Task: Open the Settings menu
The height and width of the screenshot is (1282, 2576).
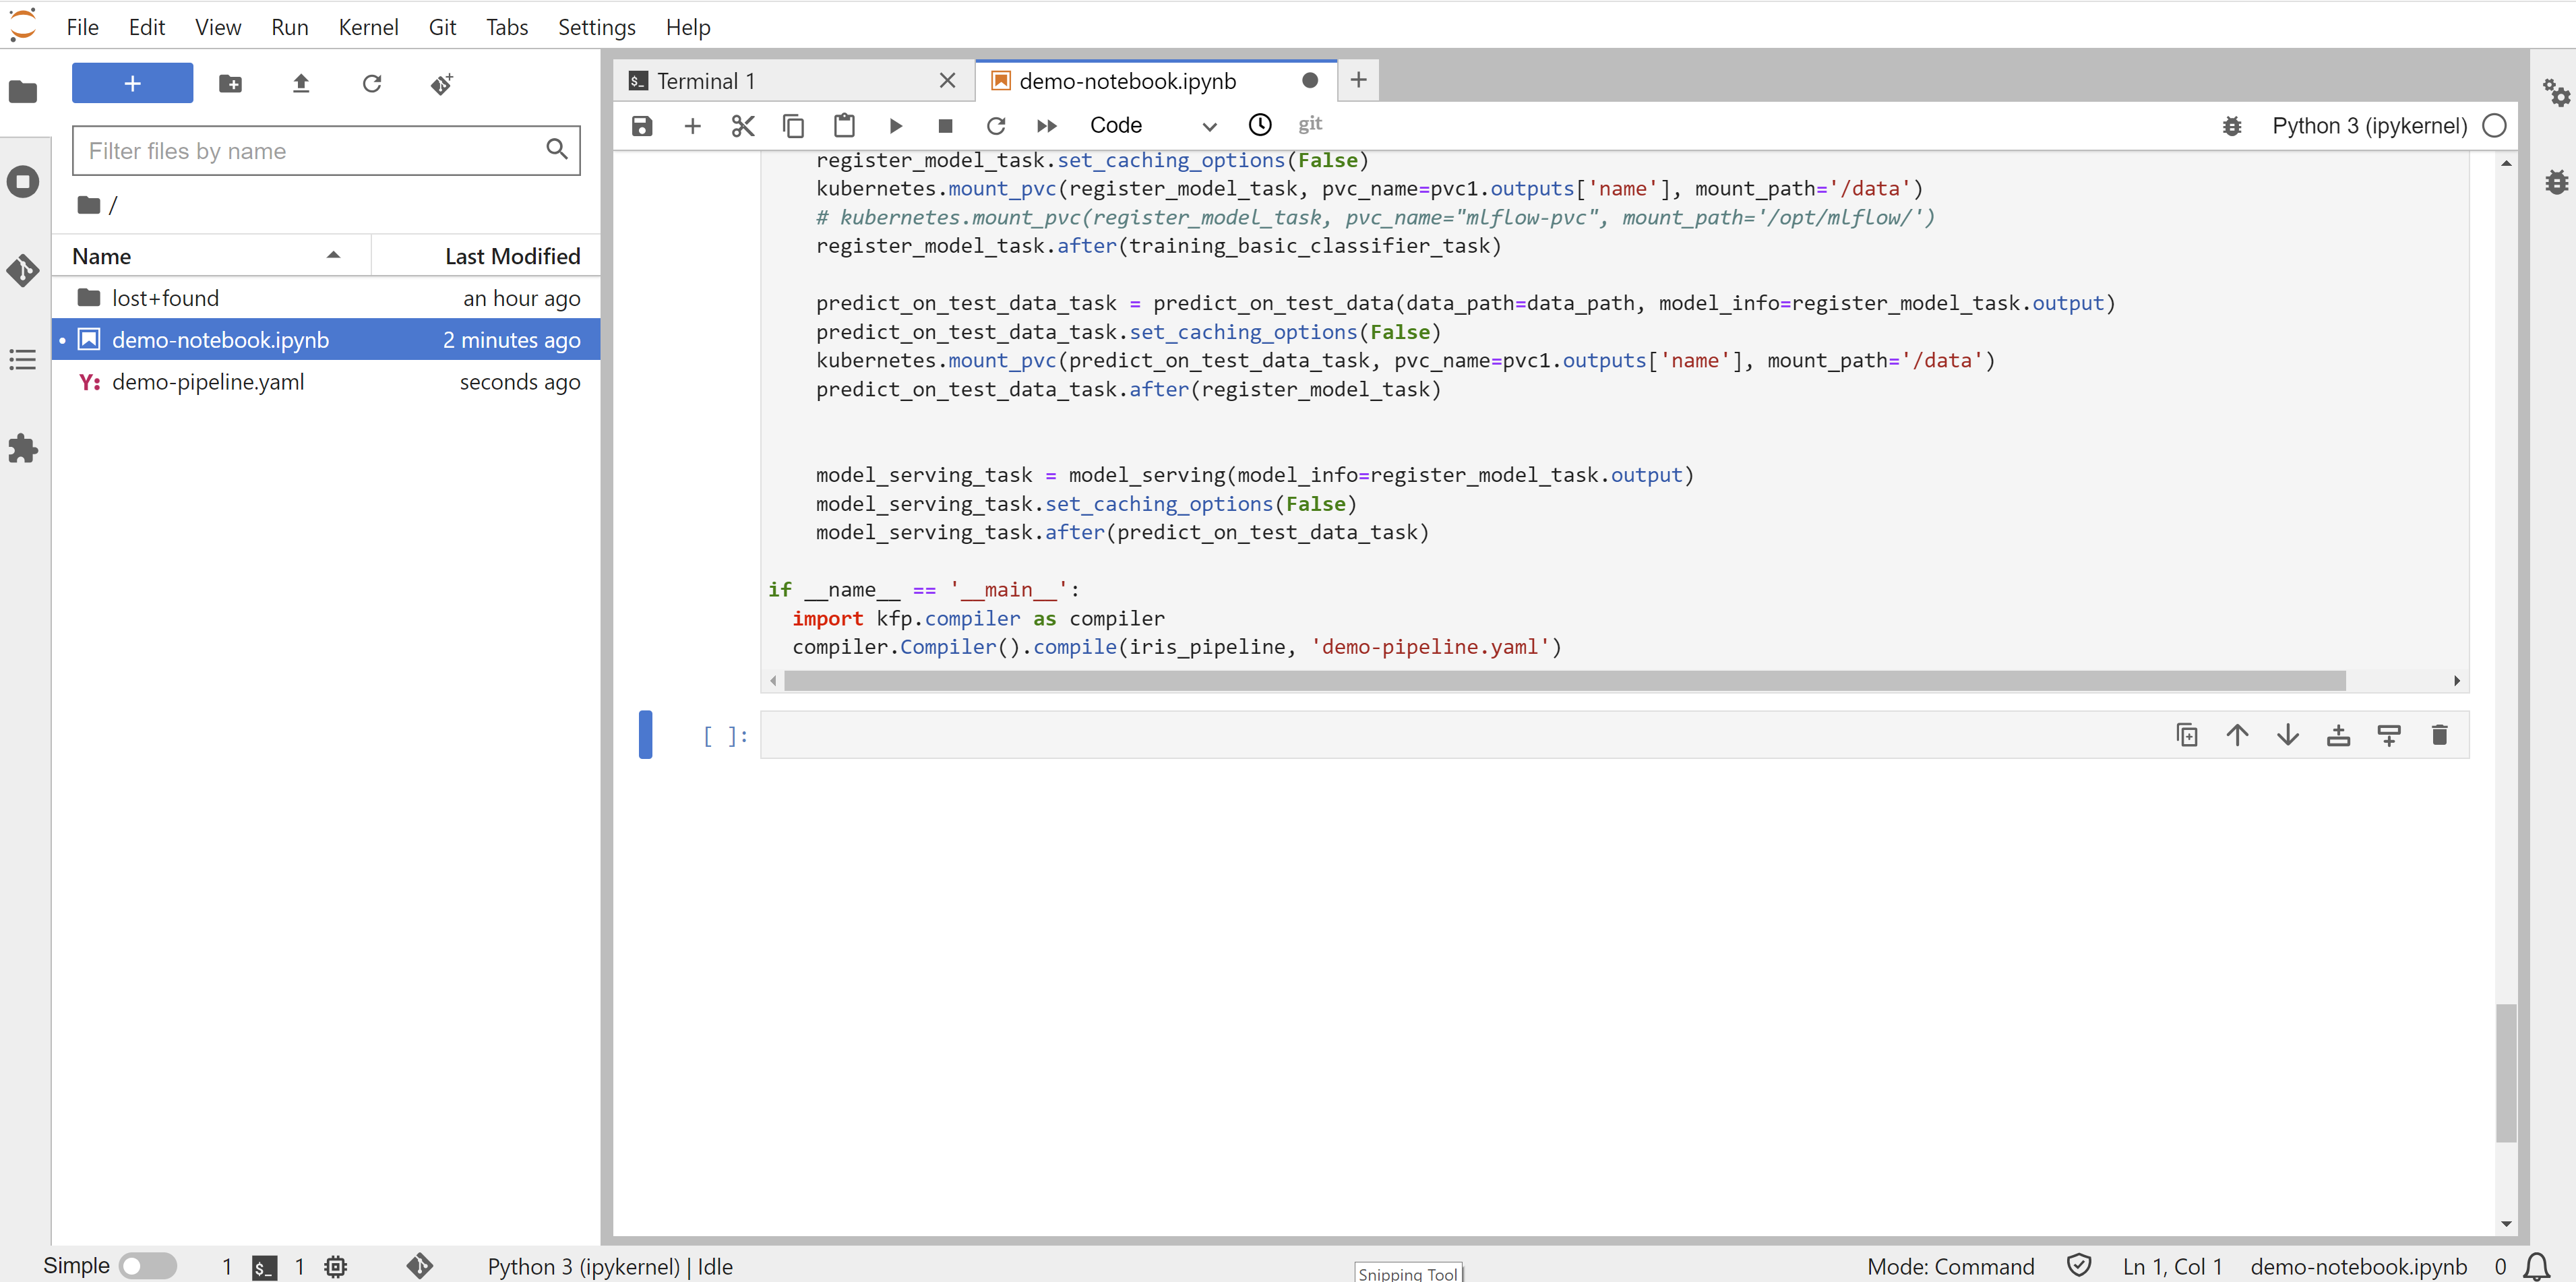Action: click(596, 27)
